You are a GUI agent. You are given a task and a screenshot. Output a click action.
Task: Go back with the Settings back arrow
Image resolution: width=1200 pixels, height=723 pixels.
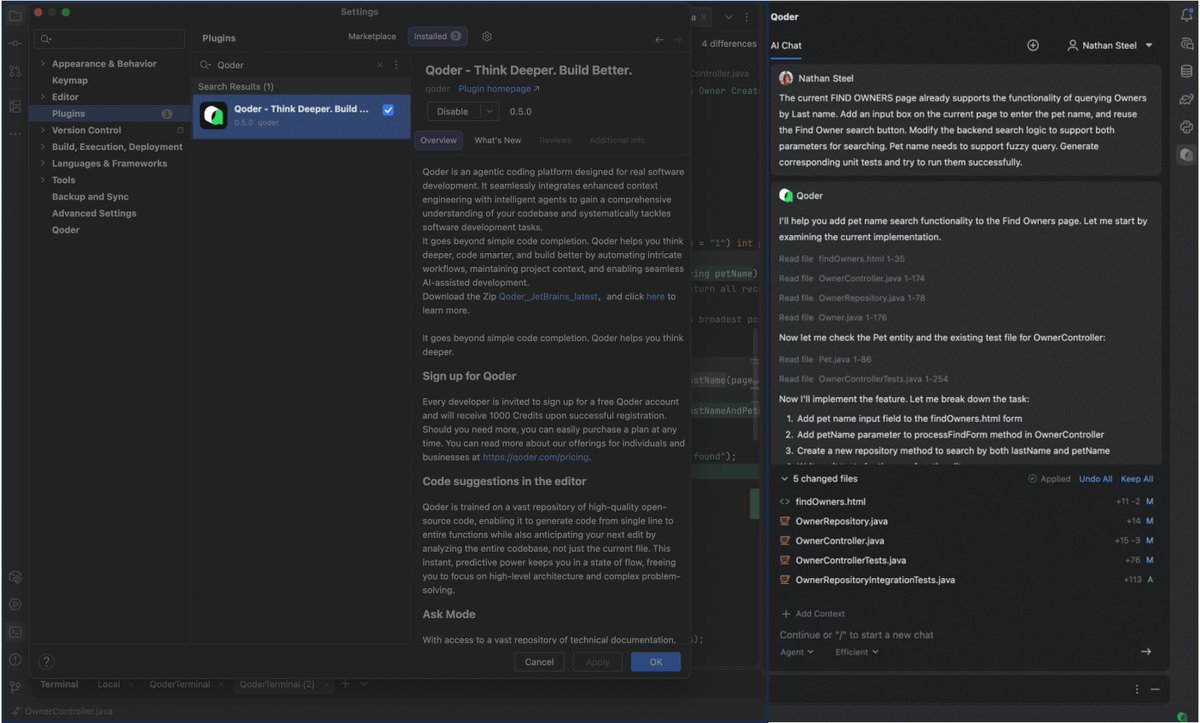659,40
